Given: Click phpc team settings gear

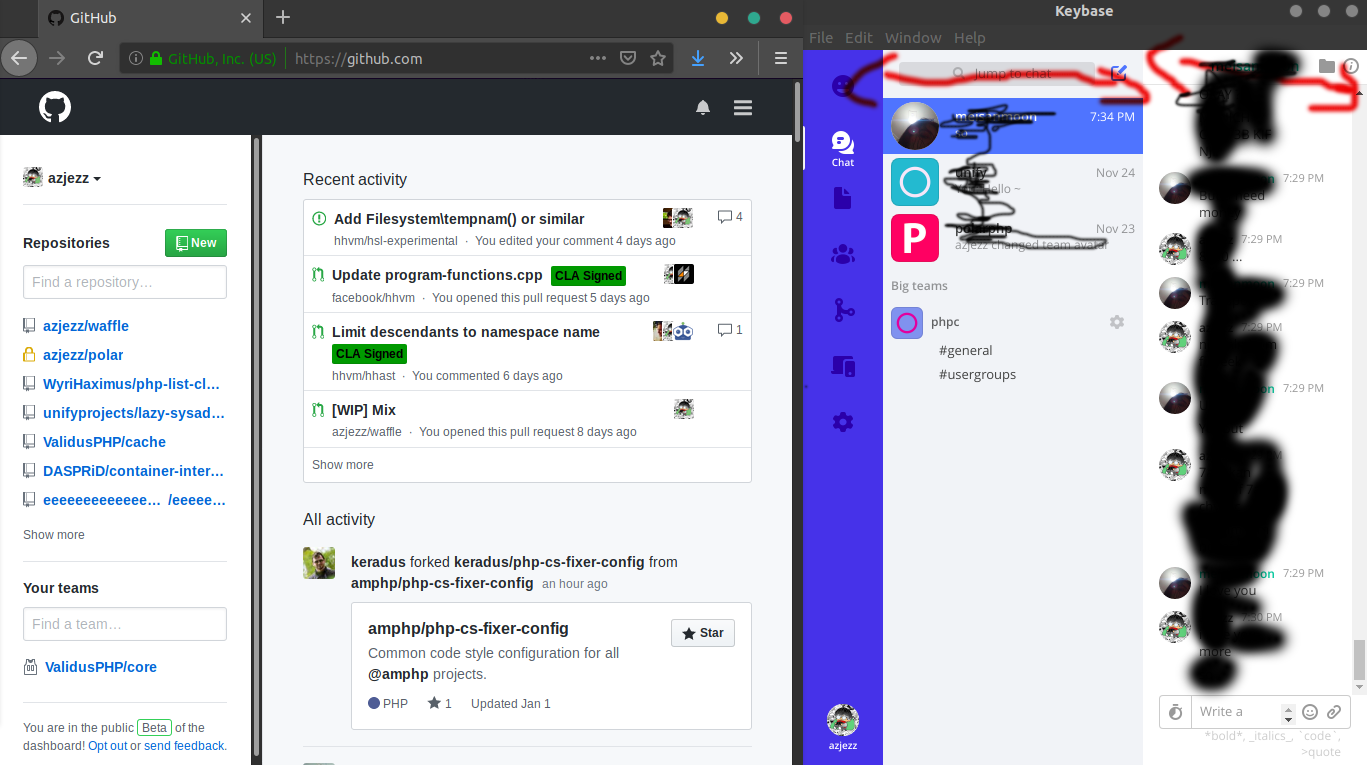Looking at the screenshot, I should tap(1117, 322).
